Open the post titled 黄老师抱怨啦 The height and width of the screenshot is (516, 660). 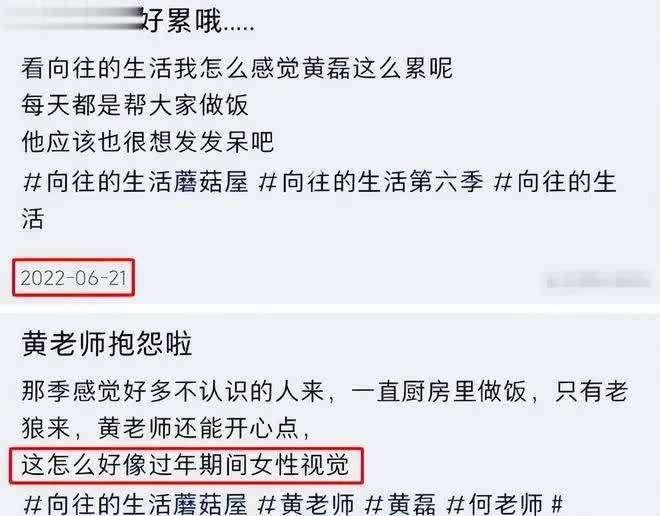(107, 343)
